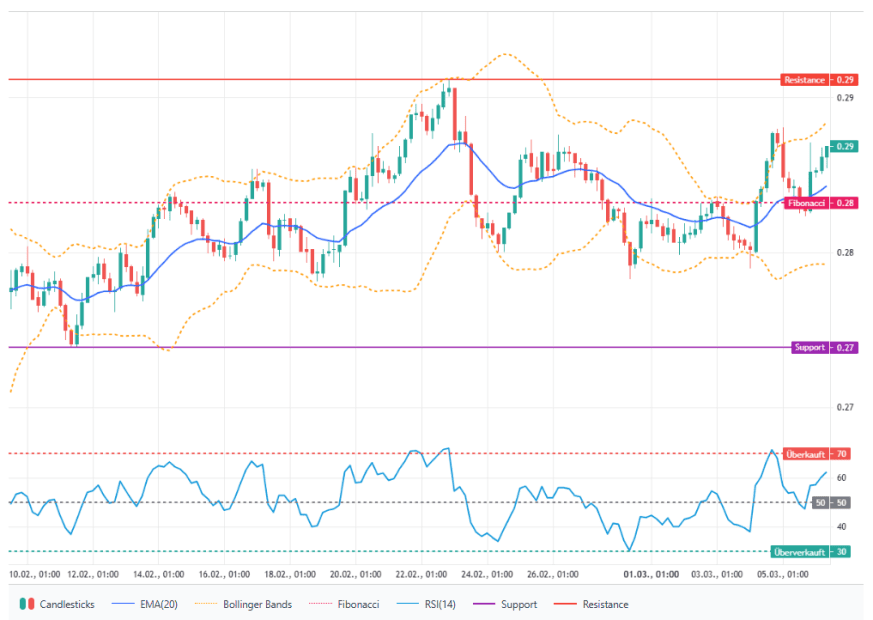Click the RSI axis value 40
The width and height of the screenshot is (873, 620).
click(x=842, y=527)
